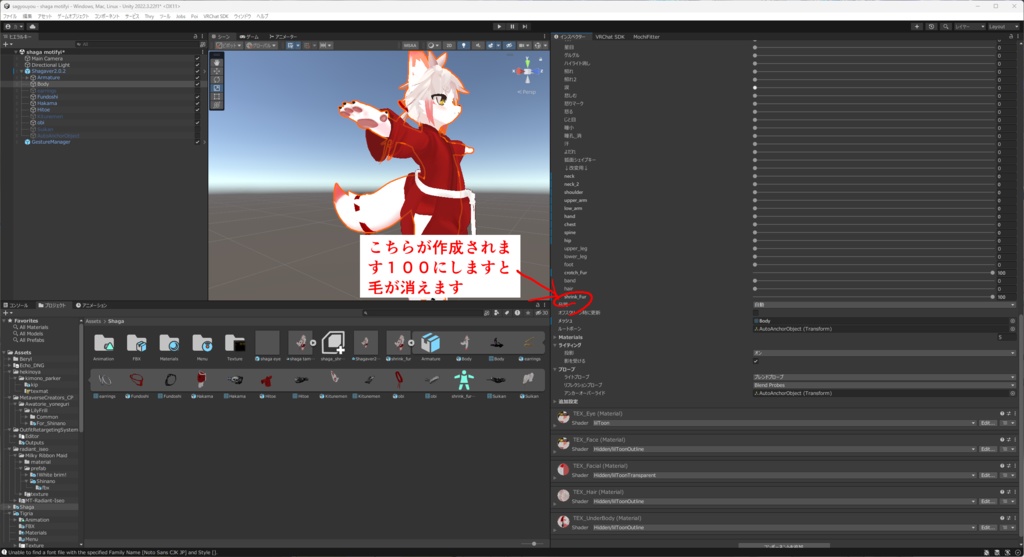Click Edit for the TEX_UnderBody material

point(987,527)
